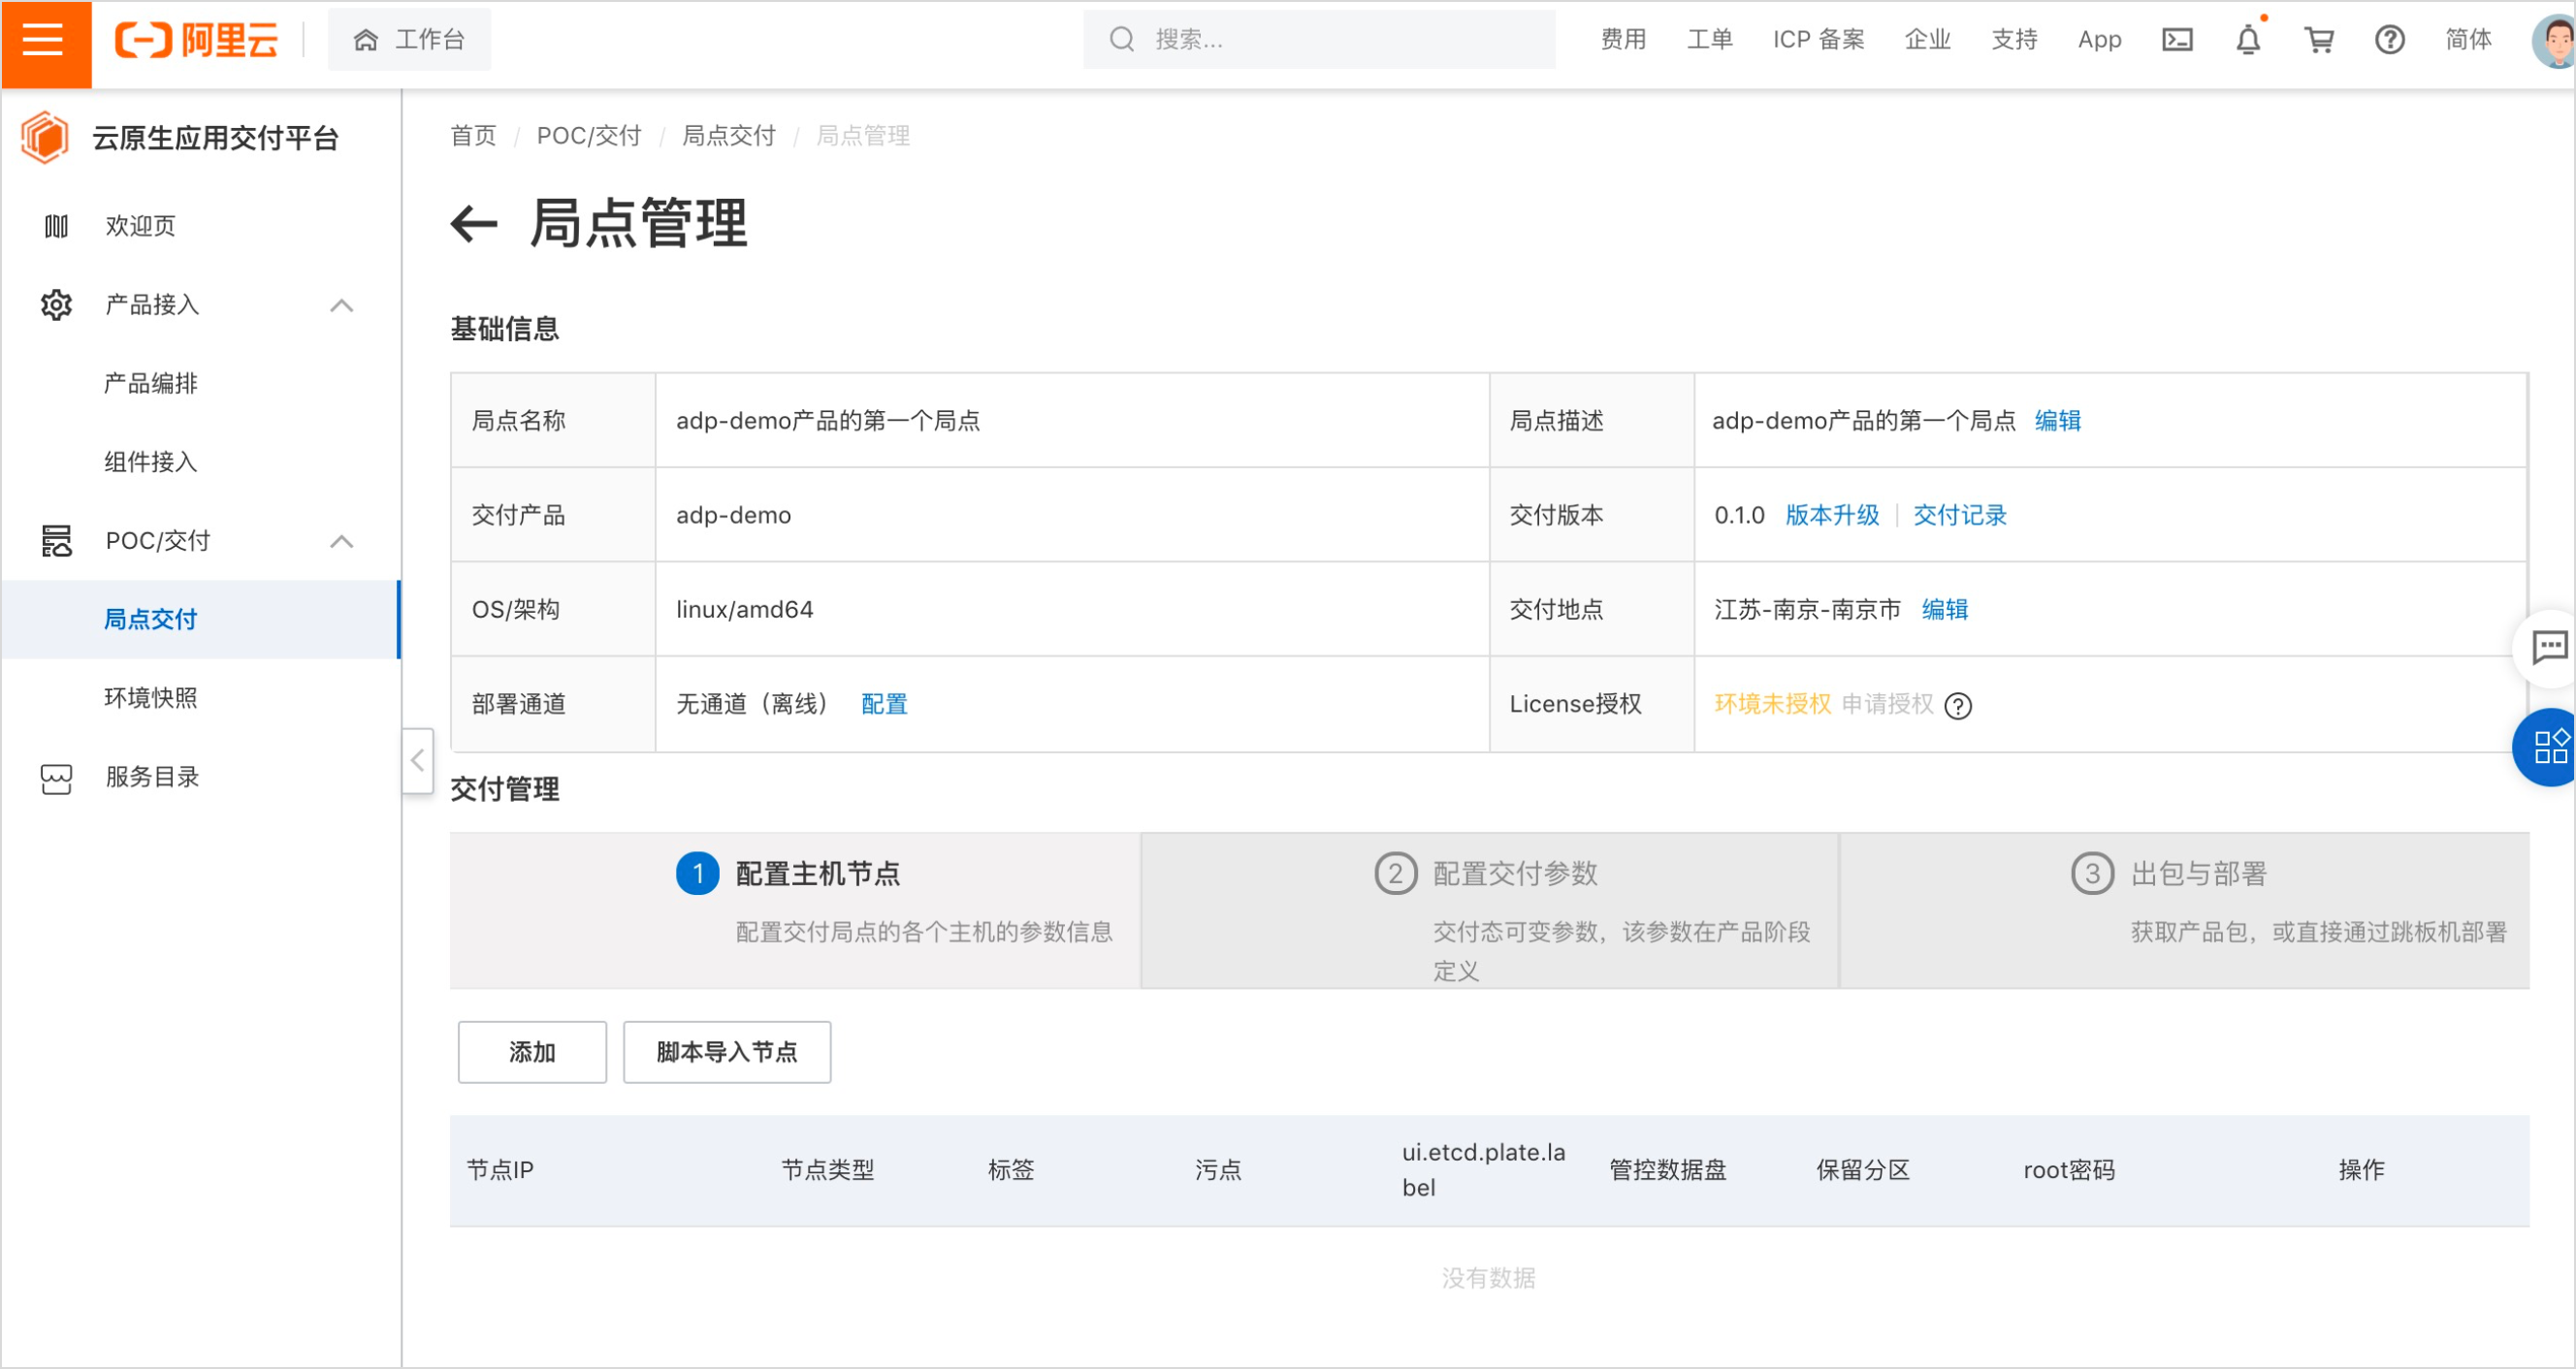Go to 局点交付 breadcrumb
This screenshot has height=1369, width=2576.
[729, 136]
